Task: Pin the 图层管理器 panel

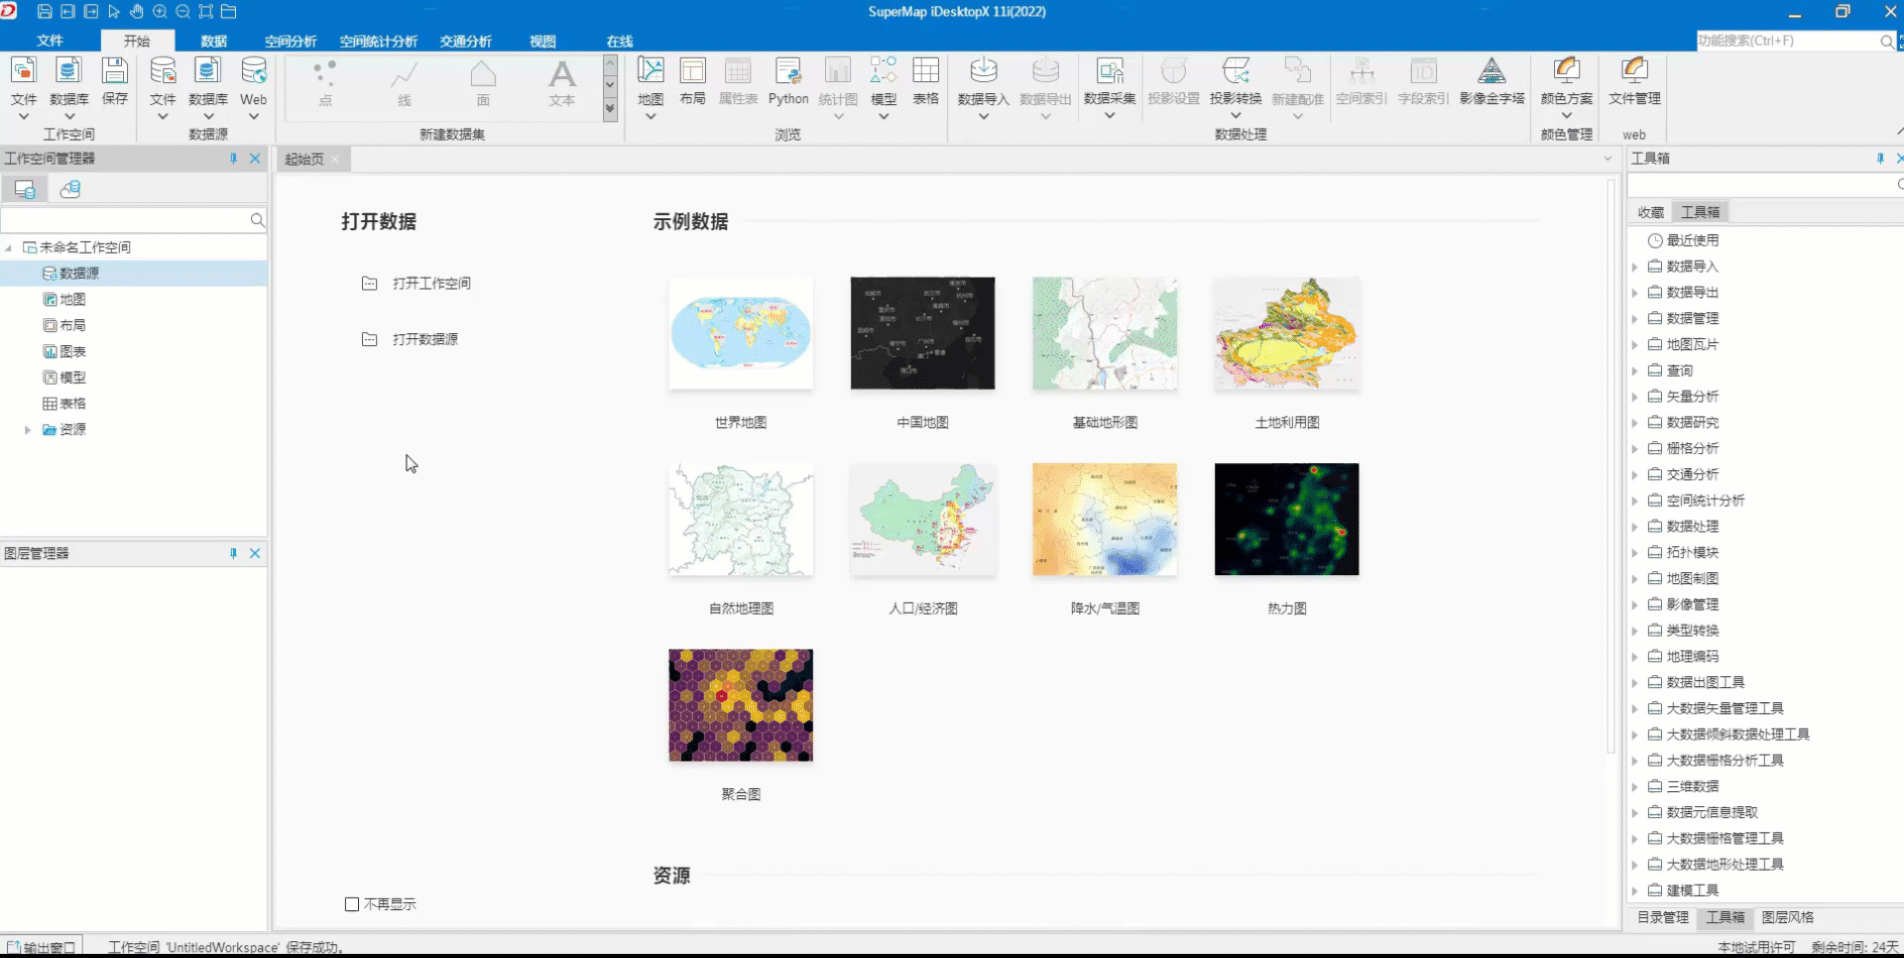Action: (x=233, y=554)
